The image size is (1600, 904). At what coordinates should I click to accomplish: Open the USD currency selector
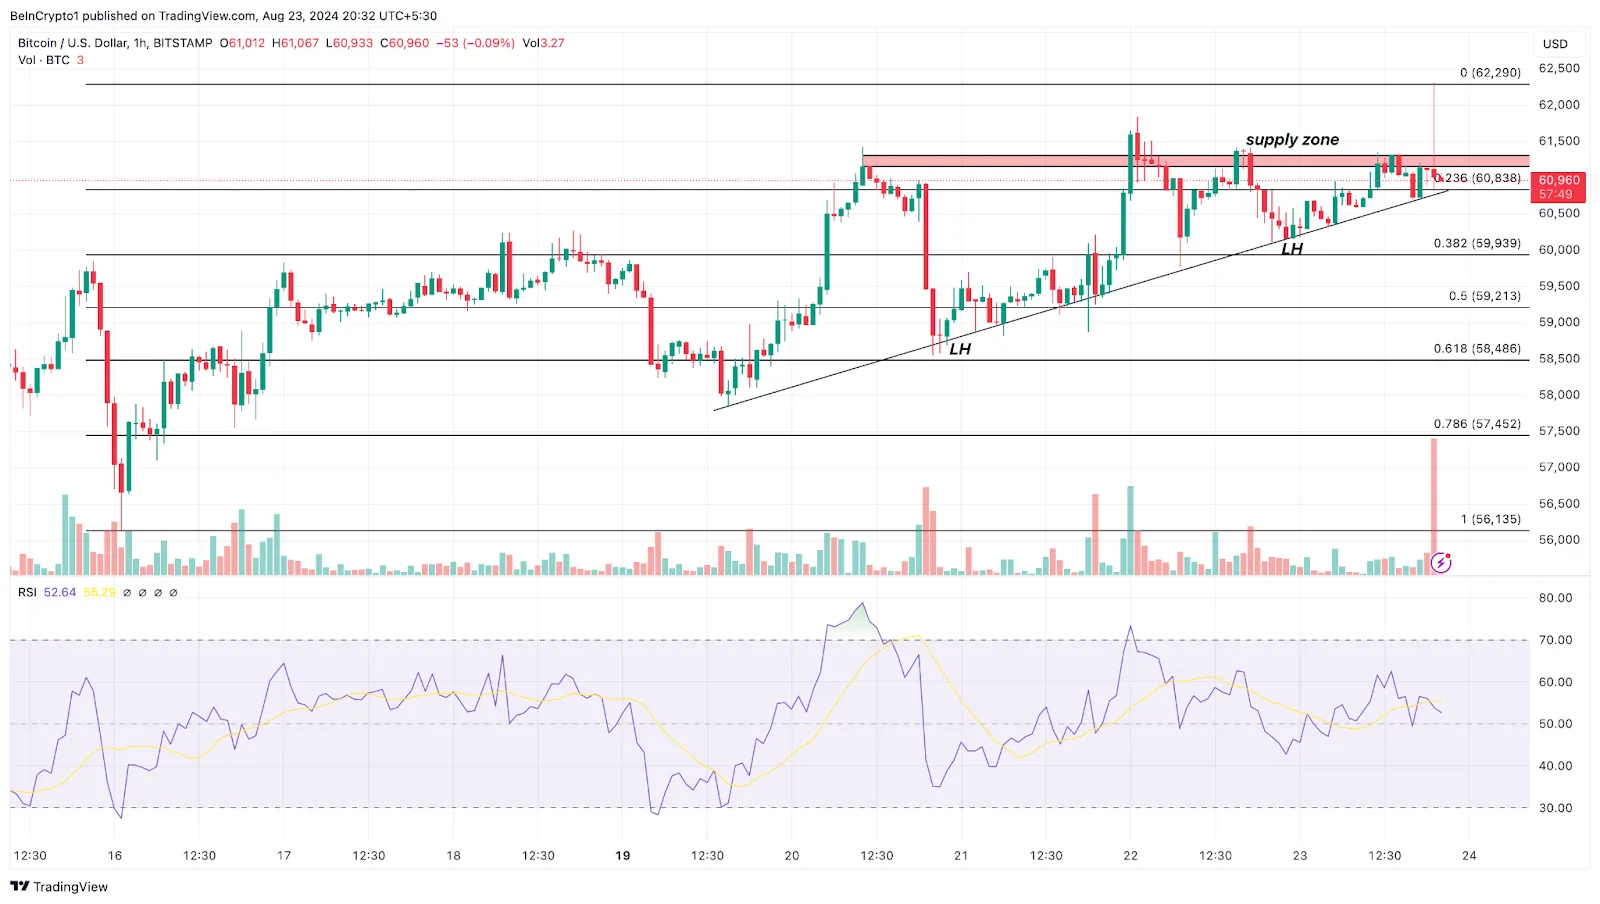pyautogui.click(x=1555, y=44)
